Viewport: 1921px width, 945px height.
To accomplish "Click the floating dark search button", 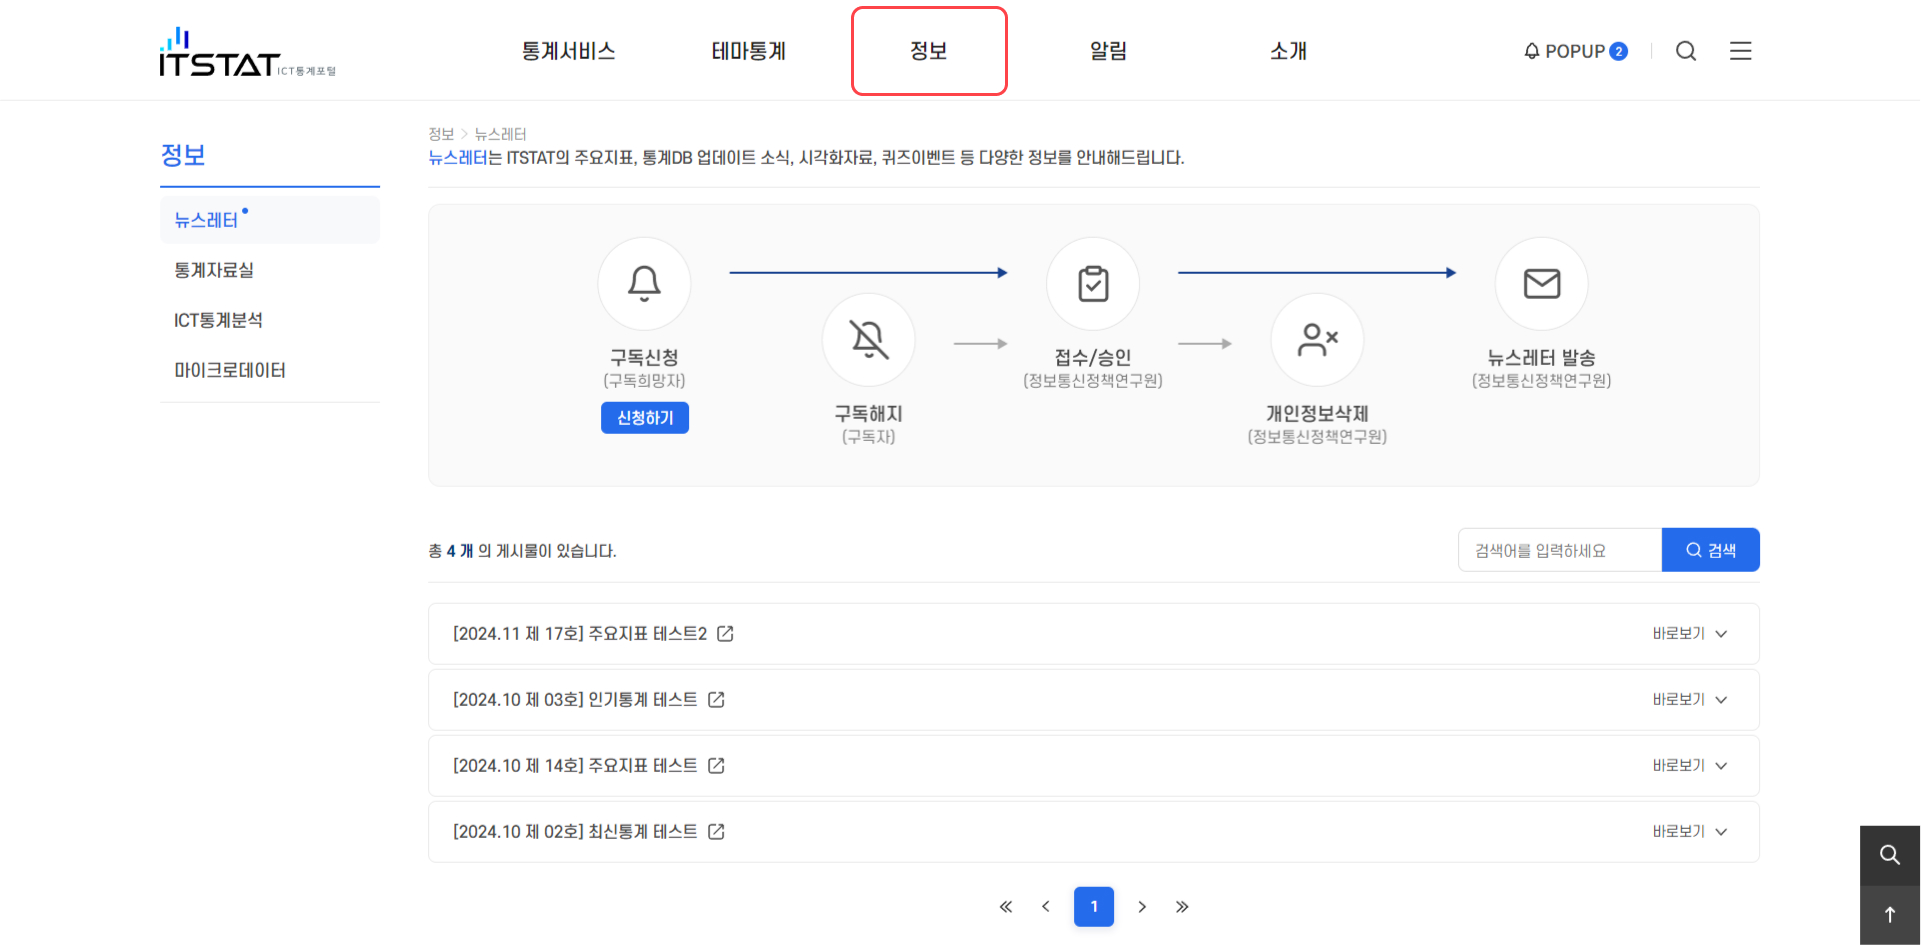I will coord(1890,855).
